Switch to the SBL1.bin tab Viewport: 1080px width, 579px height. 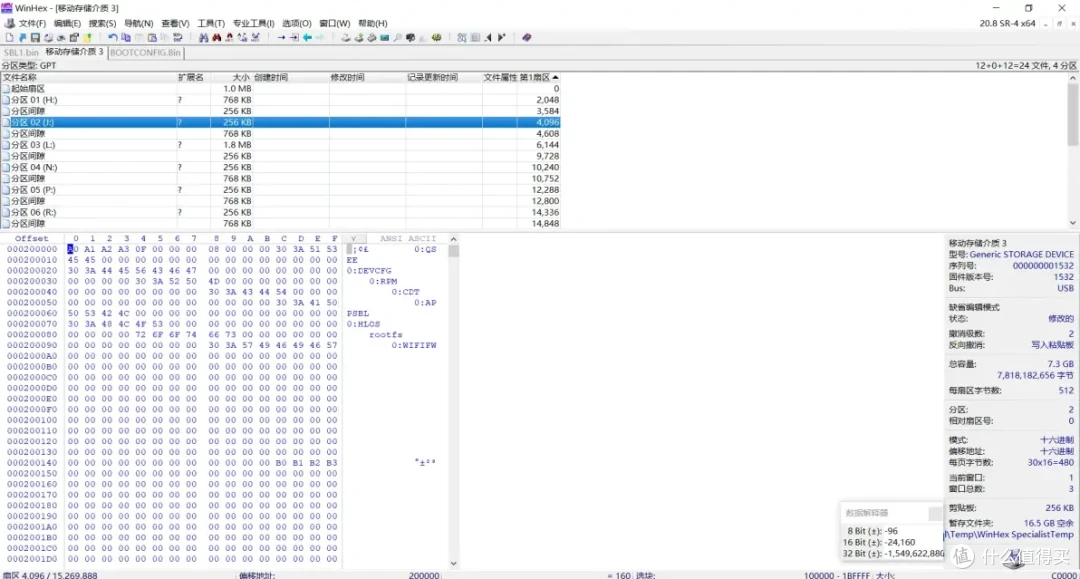tap(21, 52)
